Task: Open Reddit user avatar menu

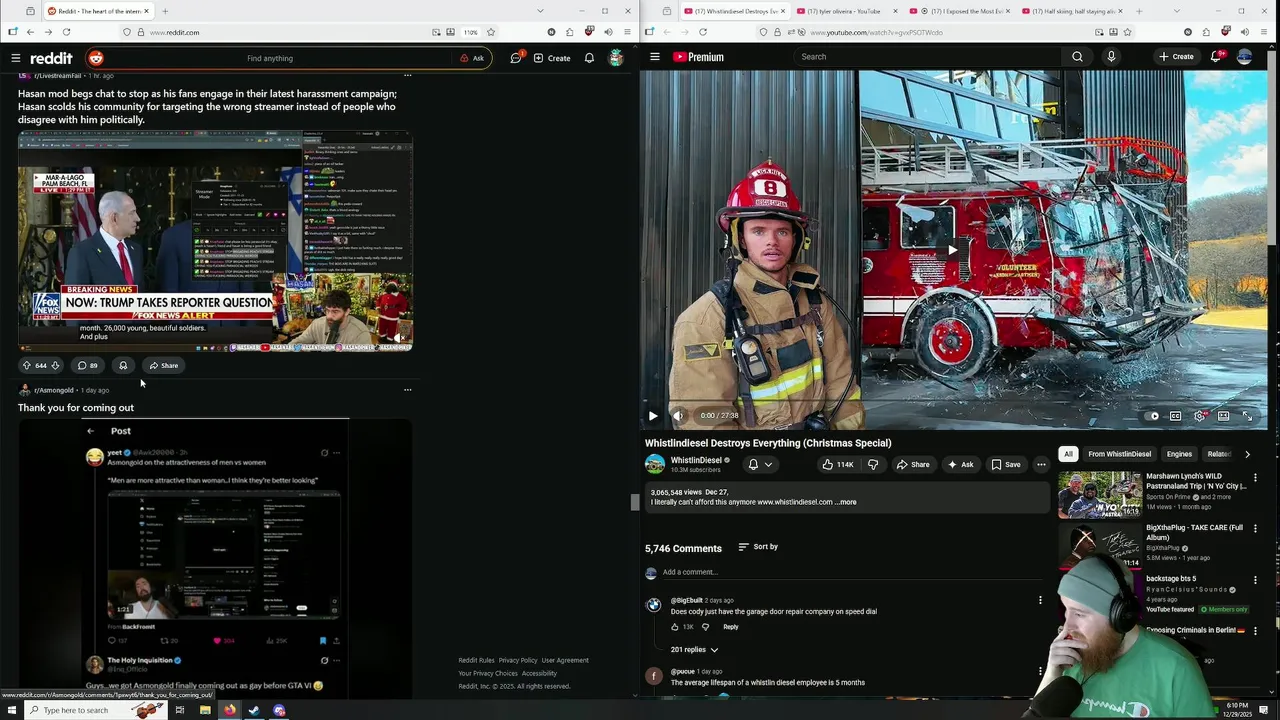Action: 616,58
